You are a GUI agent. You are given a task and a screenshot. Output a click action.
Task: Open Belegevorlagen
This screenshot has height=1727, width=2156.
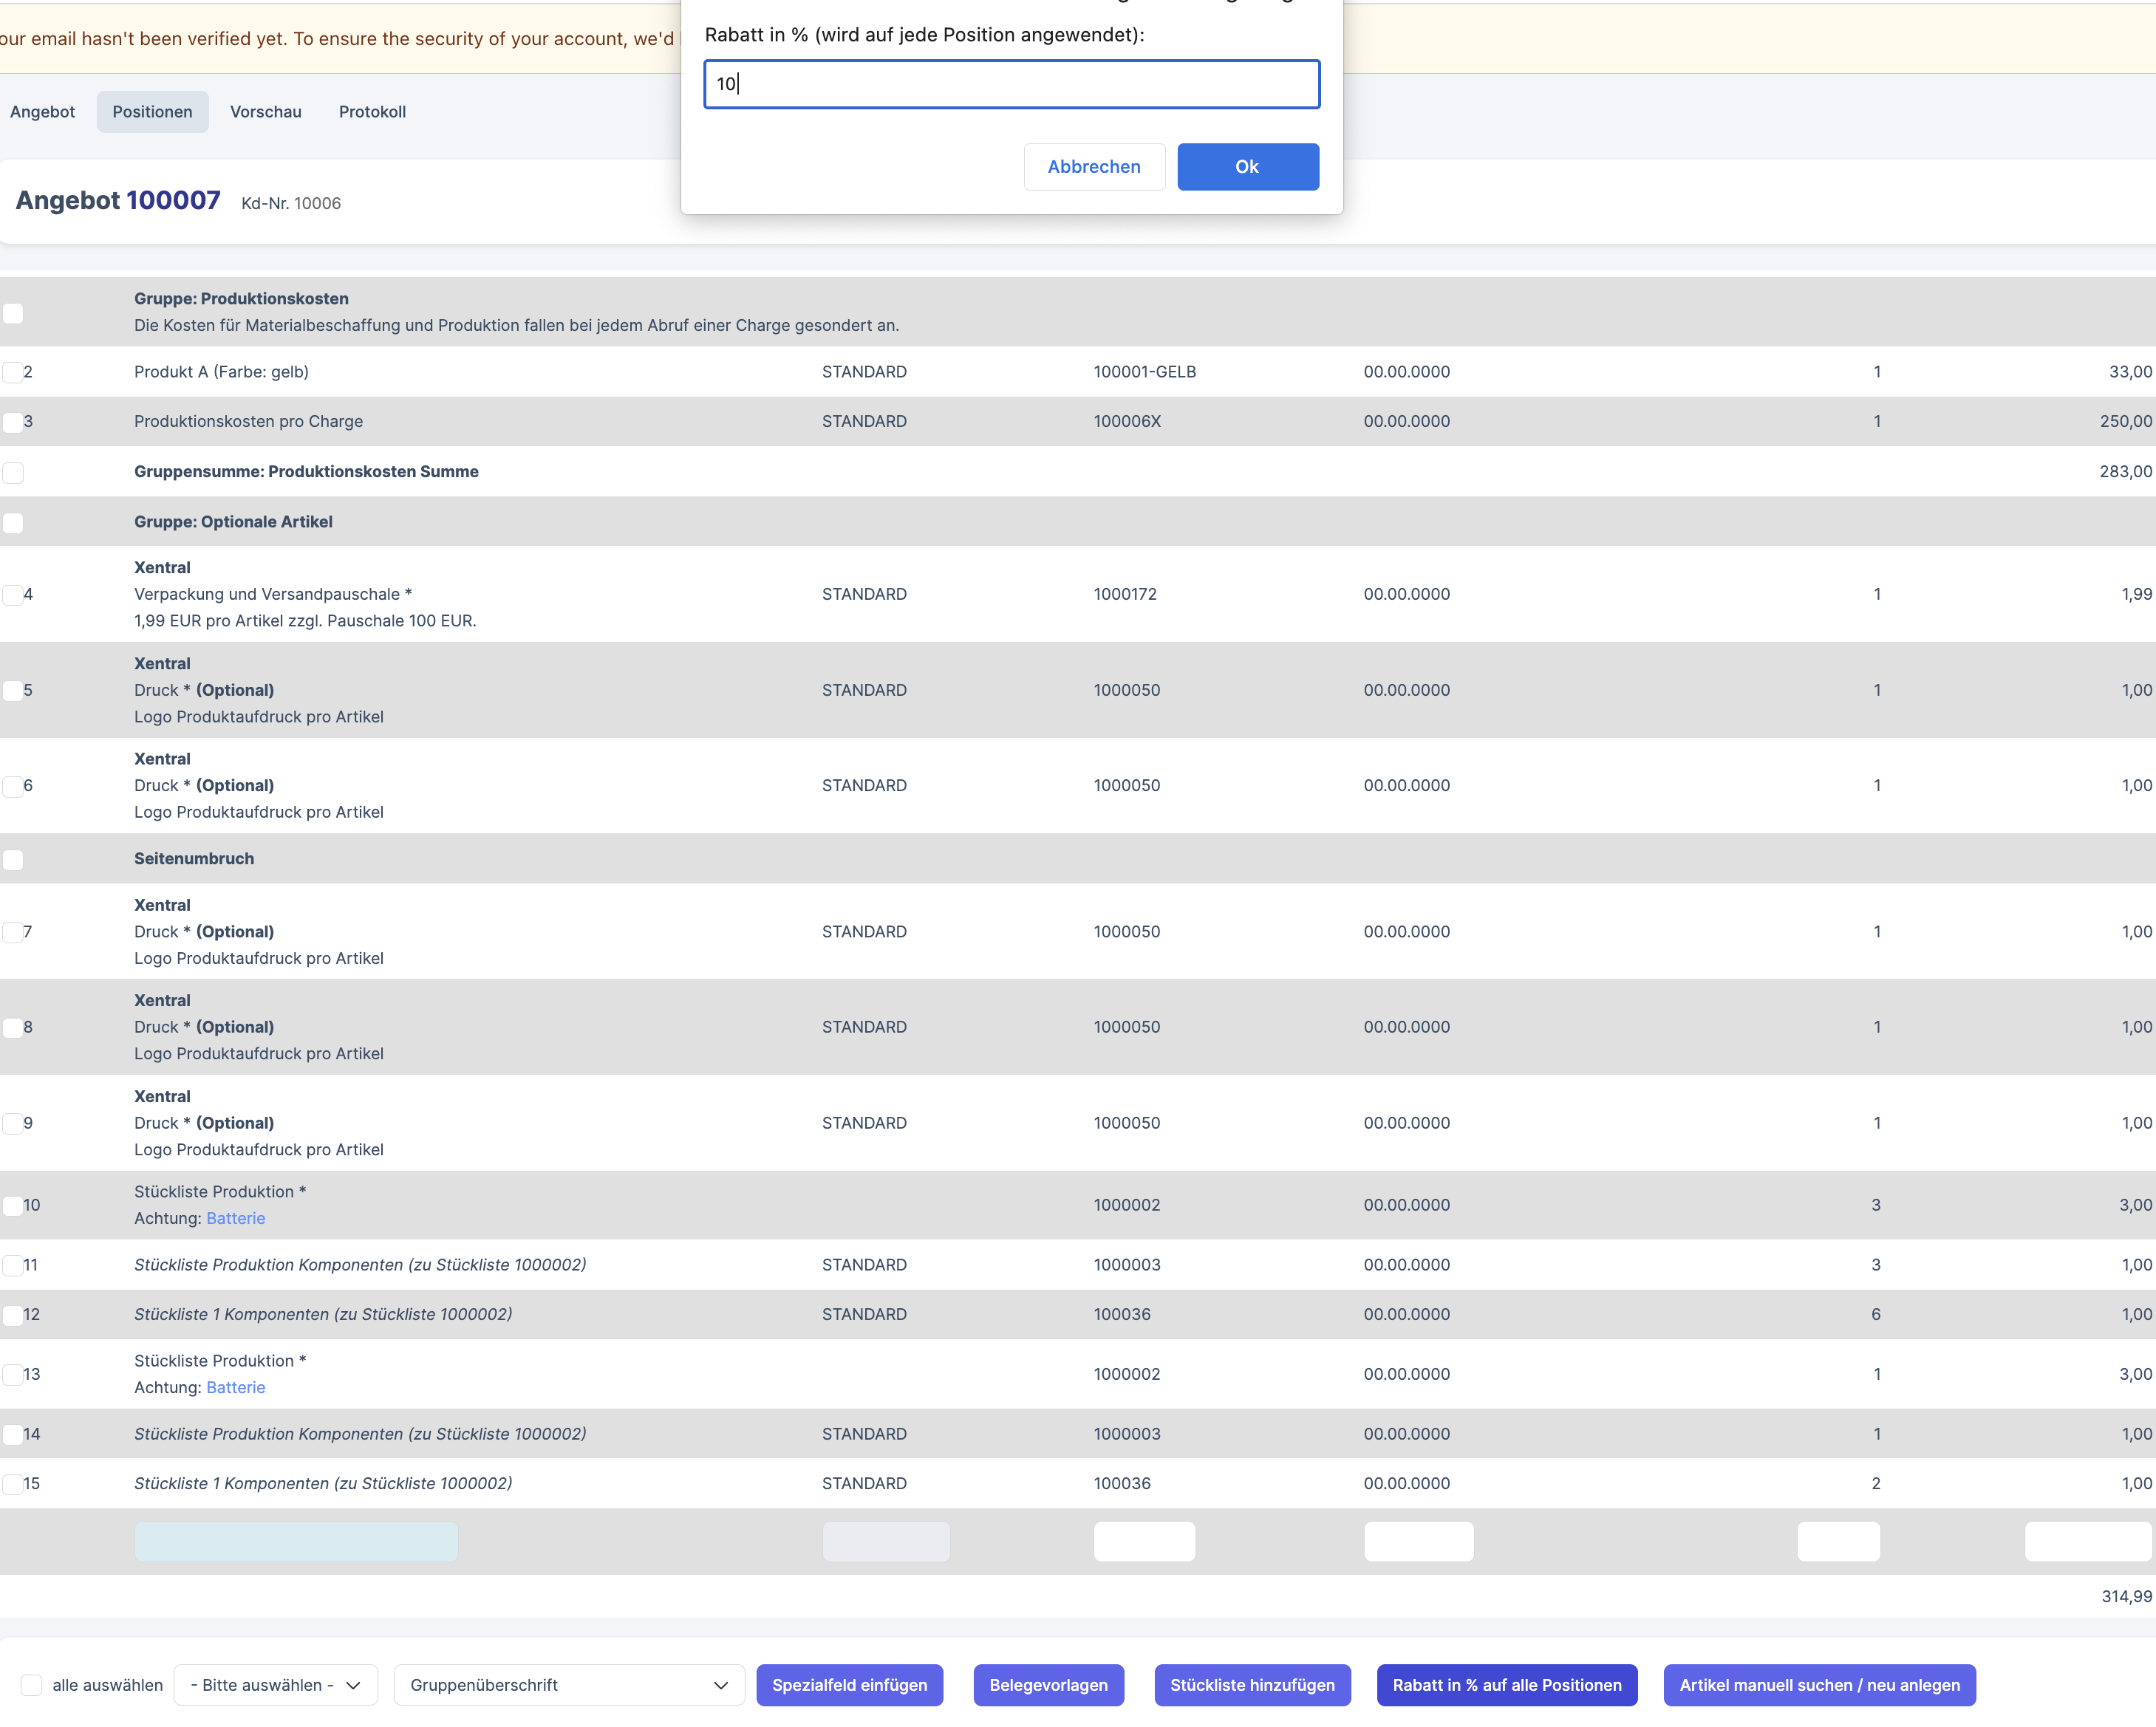coord(1048,1685)
